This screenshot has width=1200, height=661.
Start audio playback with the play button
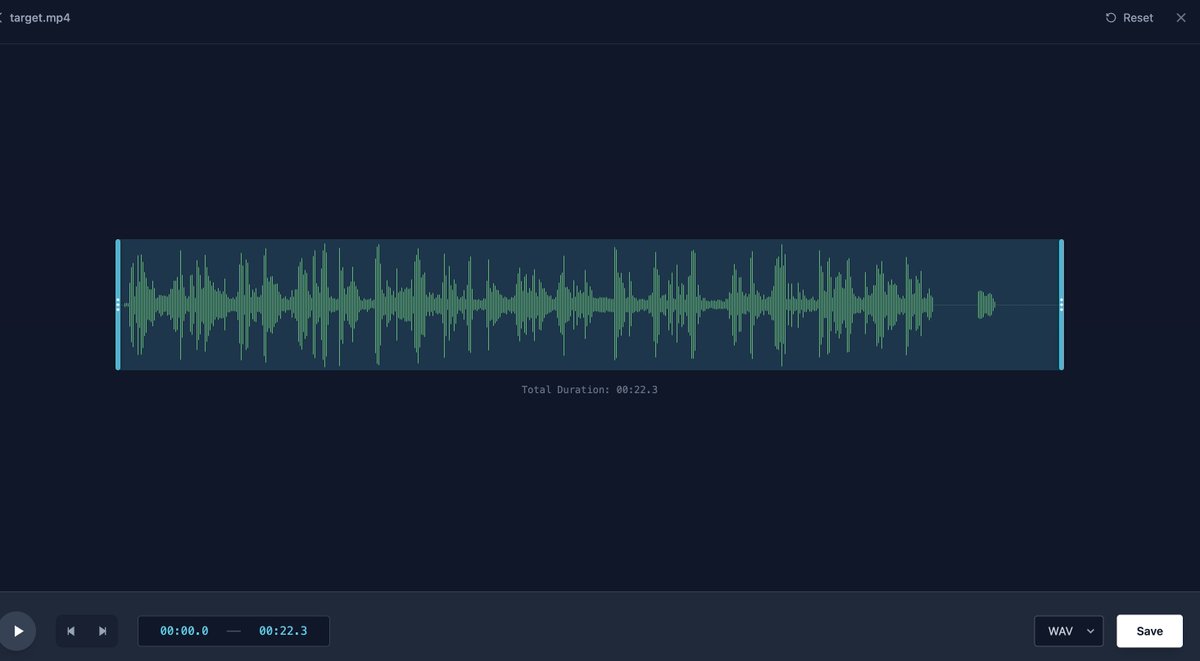click(17, 631)
